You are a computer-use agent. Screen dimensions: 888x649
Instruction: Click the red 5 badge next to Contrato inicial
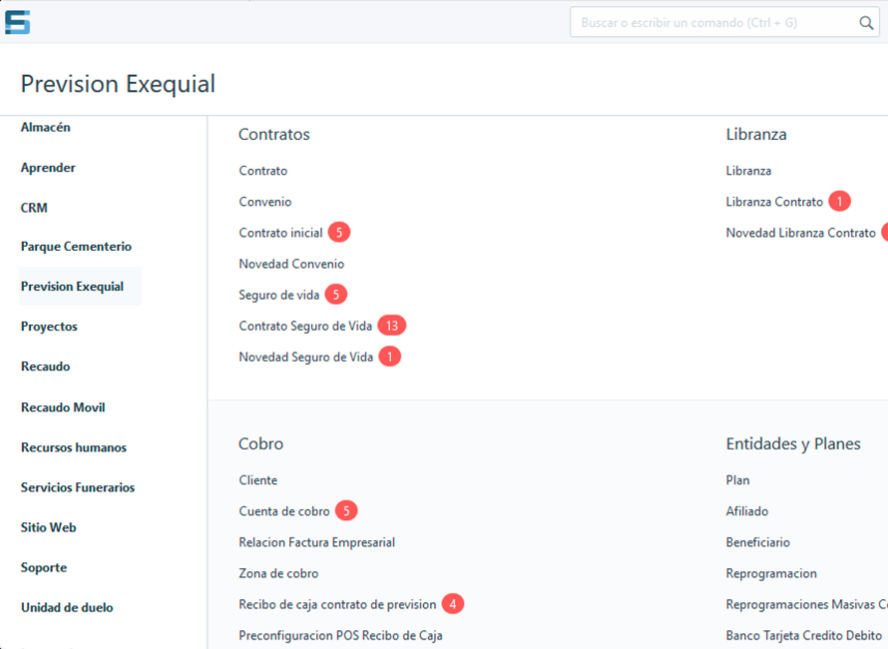click(339, 232)
